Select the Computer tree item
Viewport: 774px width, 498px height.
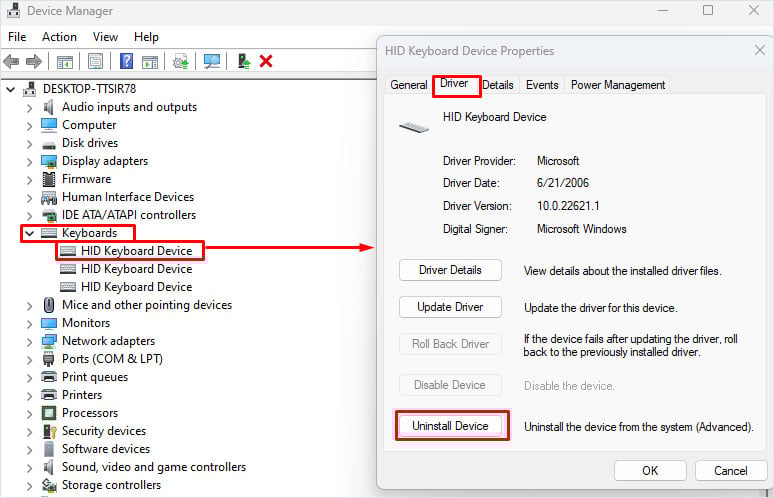[89, 125]
